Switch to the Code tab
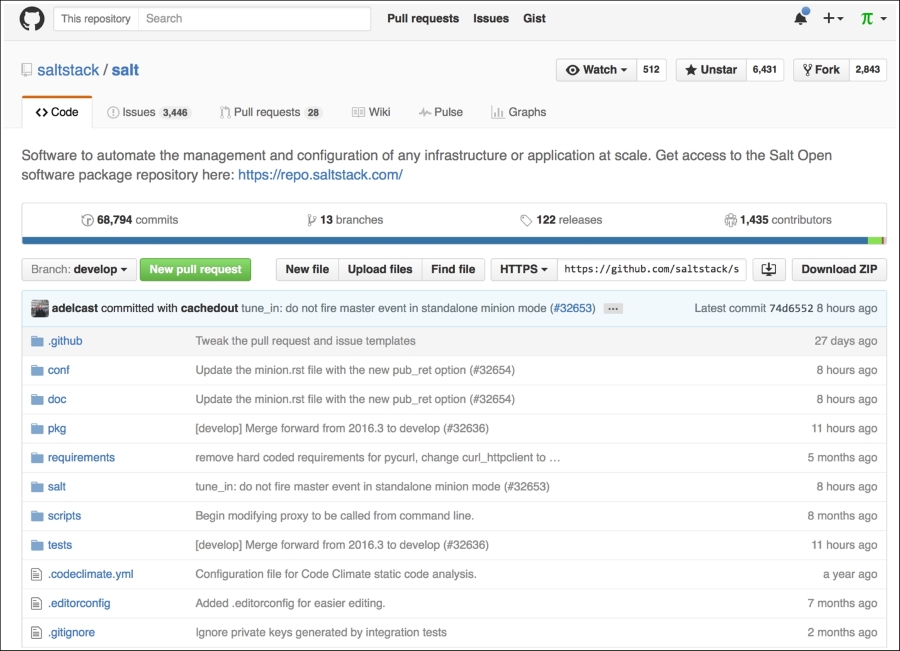Image resolution: width=900 pixels, height=651 pixels. 57,112
